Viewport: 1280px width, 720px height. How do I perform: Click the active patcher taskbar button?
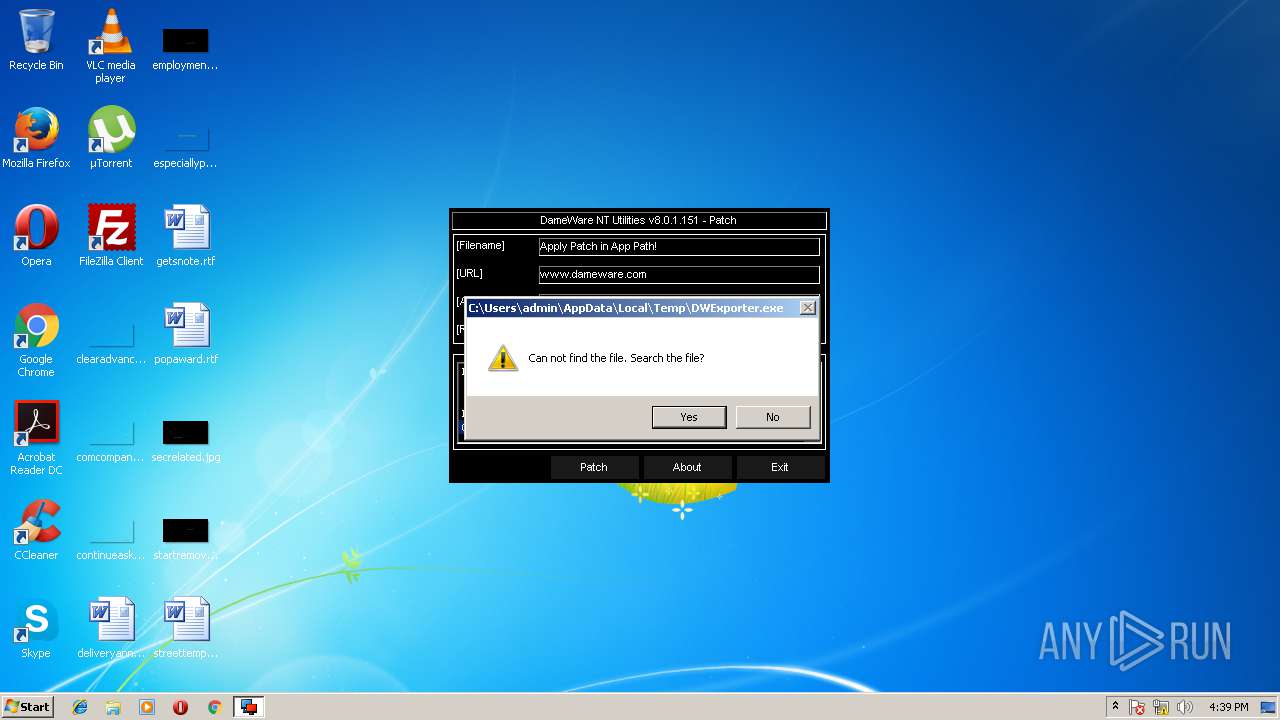248,707
